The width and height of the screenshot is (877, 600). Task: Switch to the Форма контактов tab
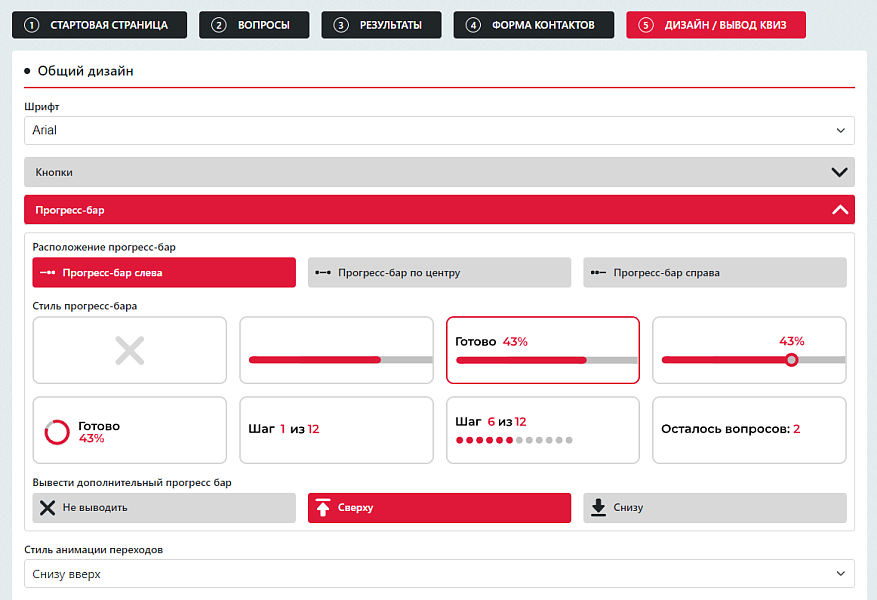pos(532,25)
